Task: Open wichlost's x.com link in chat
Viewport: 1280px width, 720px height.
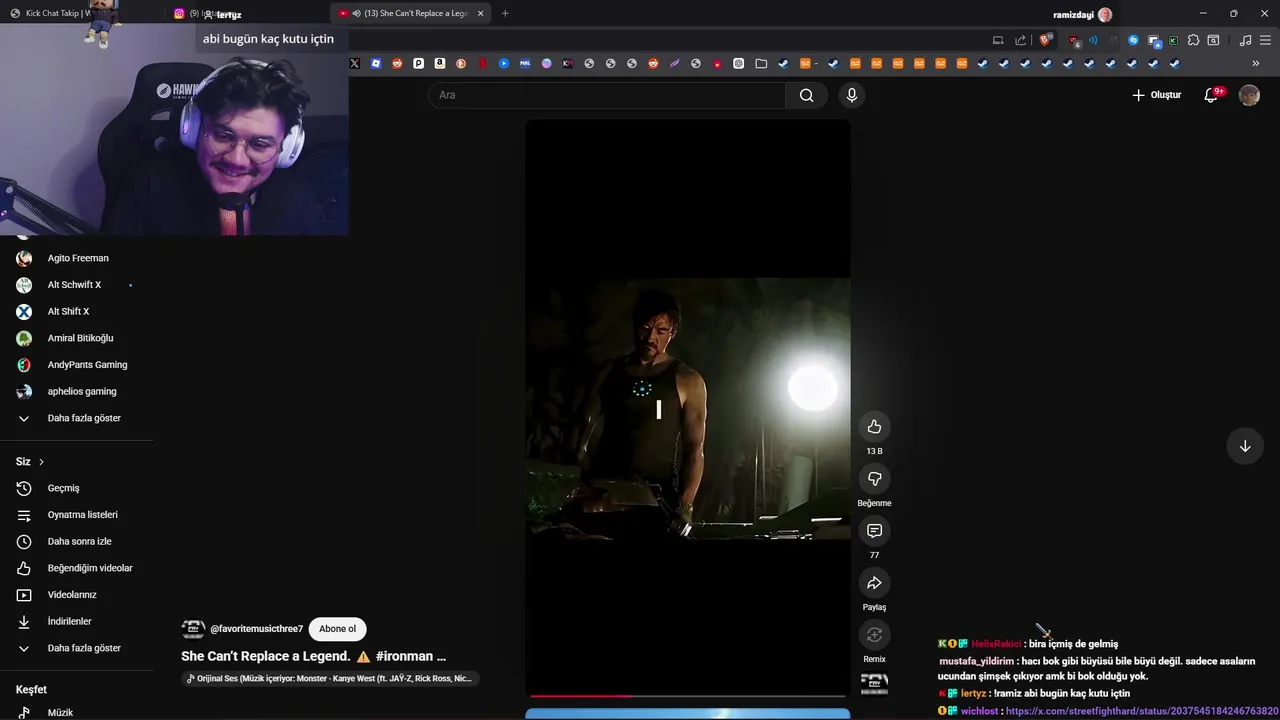Action: click(1142, 711)
